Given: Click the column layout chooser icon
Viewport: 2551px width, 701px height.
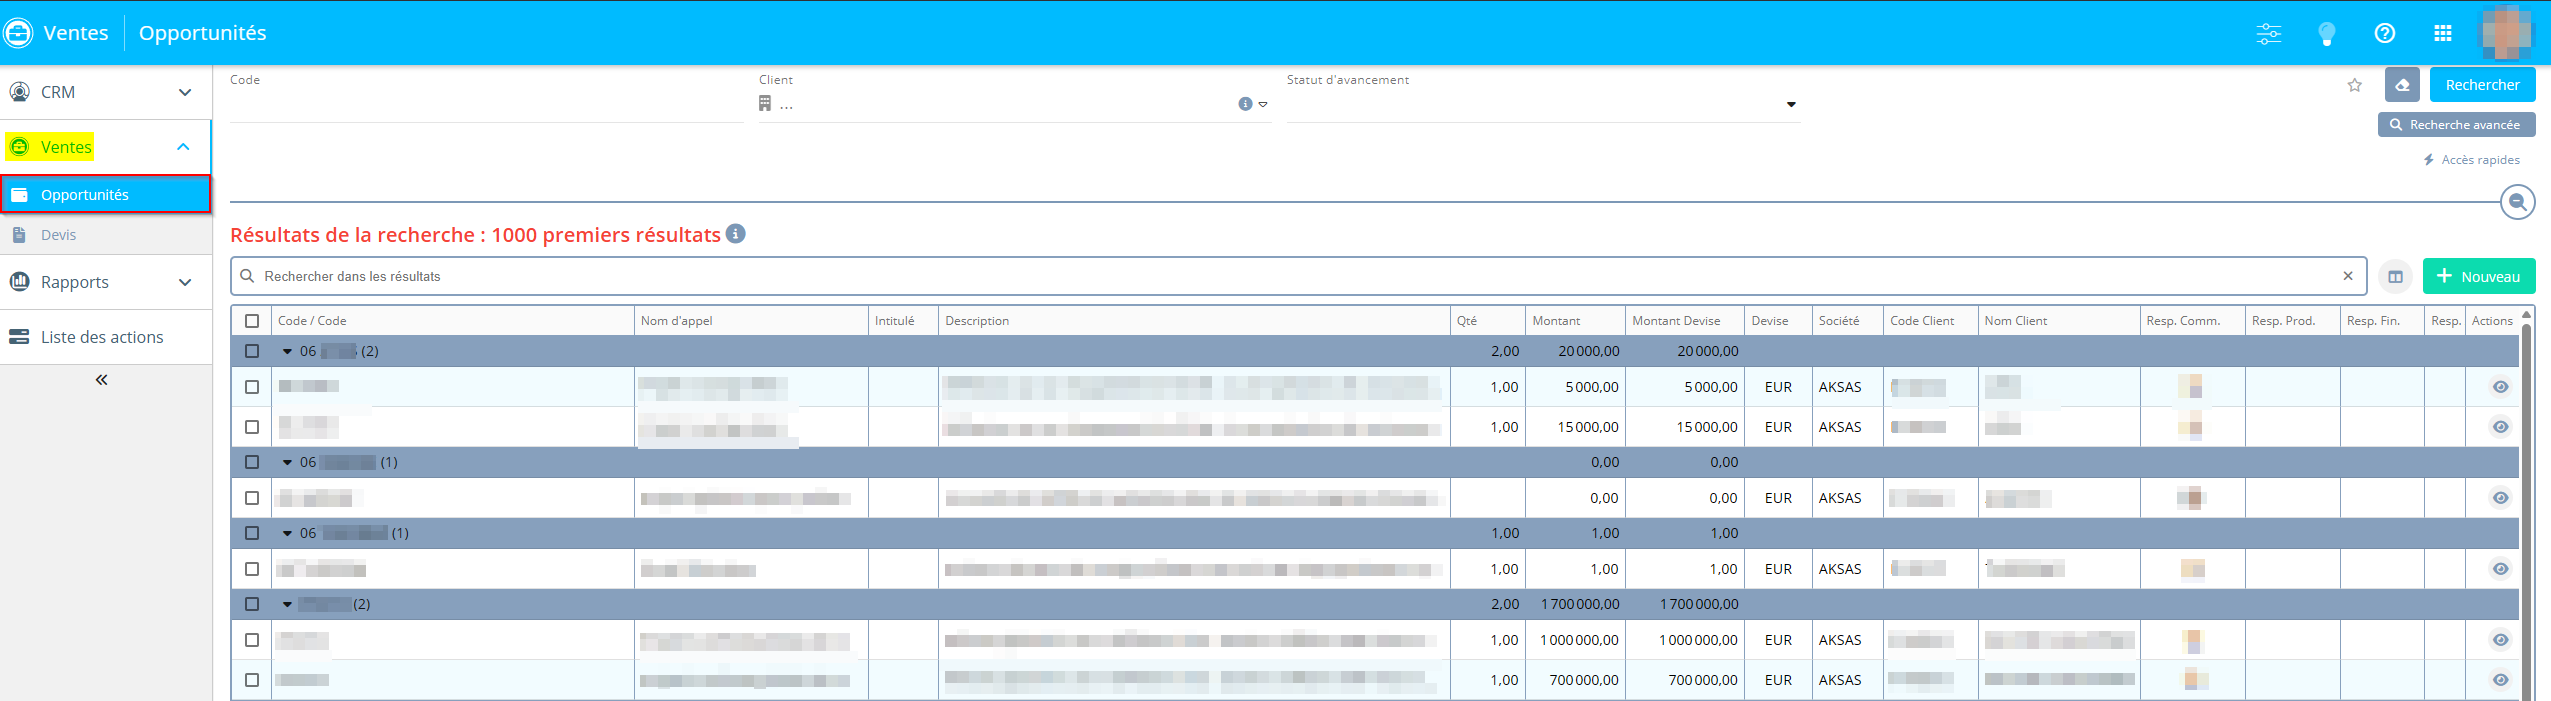Looking at the screenshot, I should coord(2395,277).
